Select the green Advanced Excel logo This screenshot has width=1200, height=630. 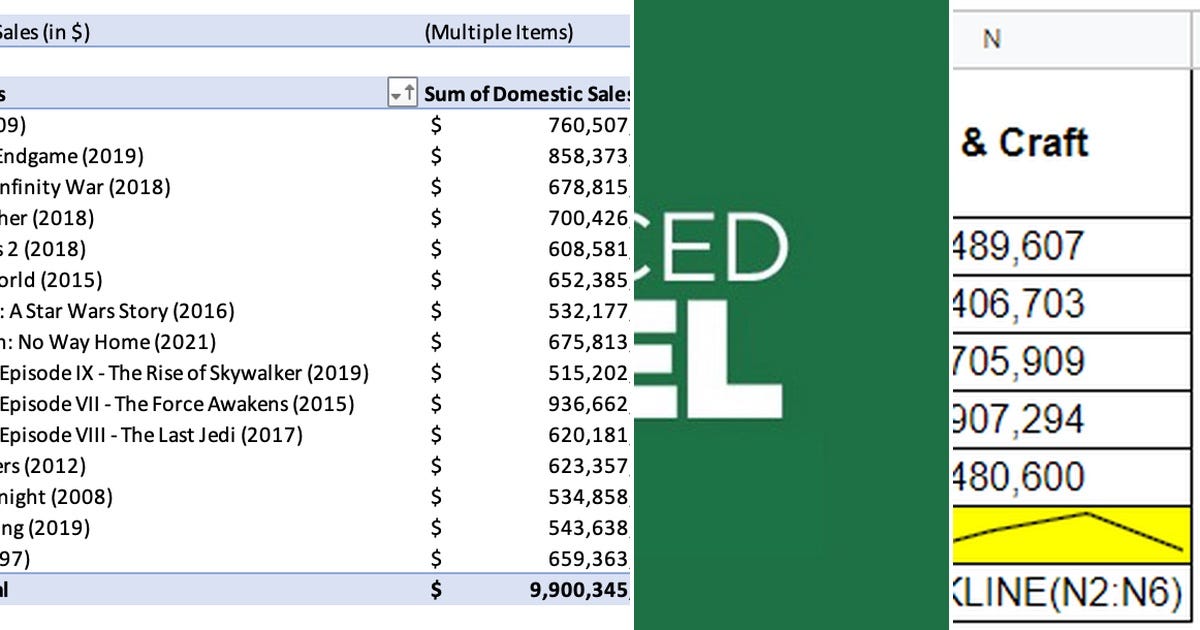click(x=790, y=315)
